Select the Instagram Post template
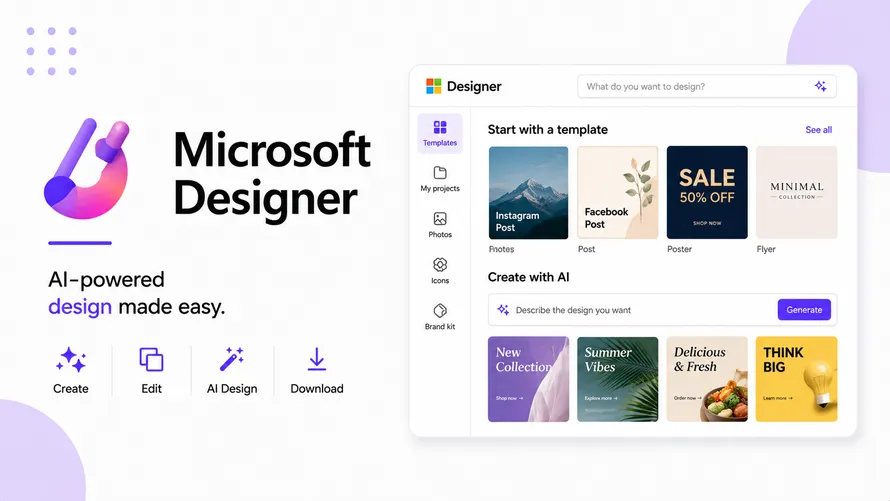 pyautogui.click(x=528, y=193)
